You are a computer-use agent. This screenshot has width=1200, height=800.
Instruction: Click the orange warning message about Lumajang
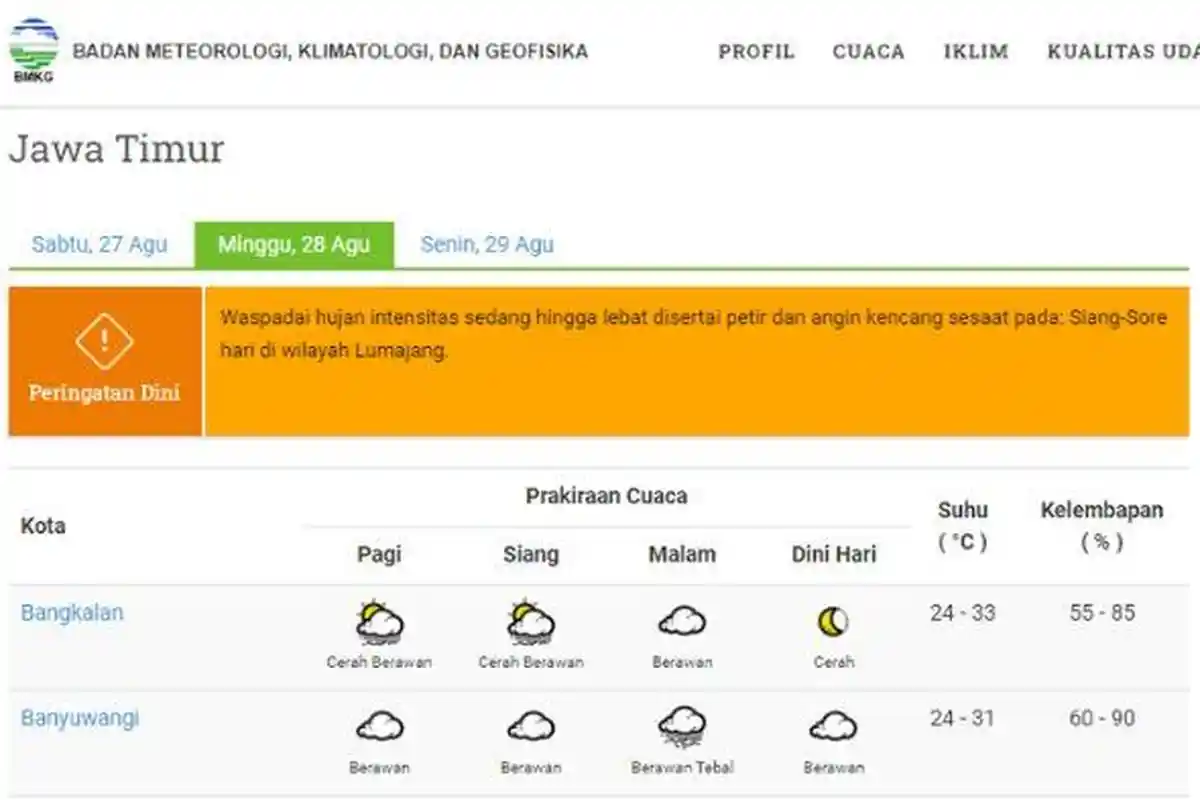click(692, 337)
